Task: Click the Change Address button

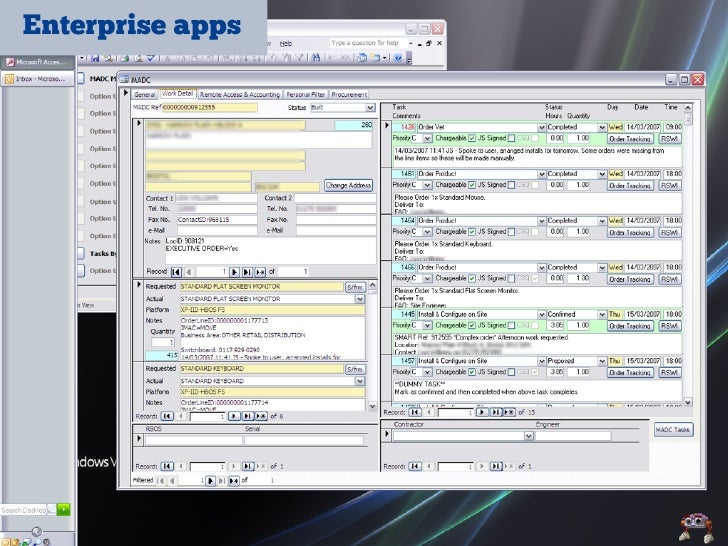Action: tap(348, 185)
